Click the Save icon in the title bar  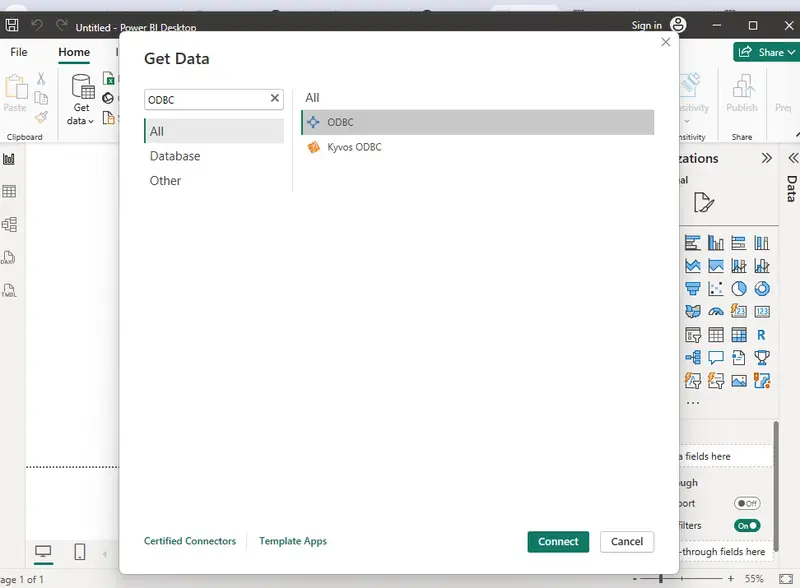[x=12, y=25]
